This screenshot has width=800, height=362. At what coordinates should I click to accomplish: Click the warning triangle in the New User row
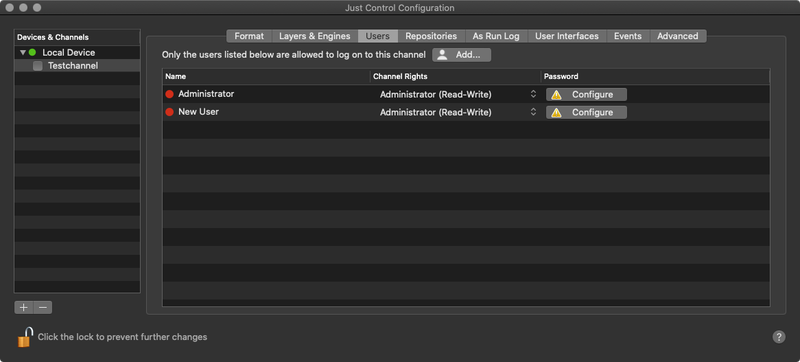point(556,113)
